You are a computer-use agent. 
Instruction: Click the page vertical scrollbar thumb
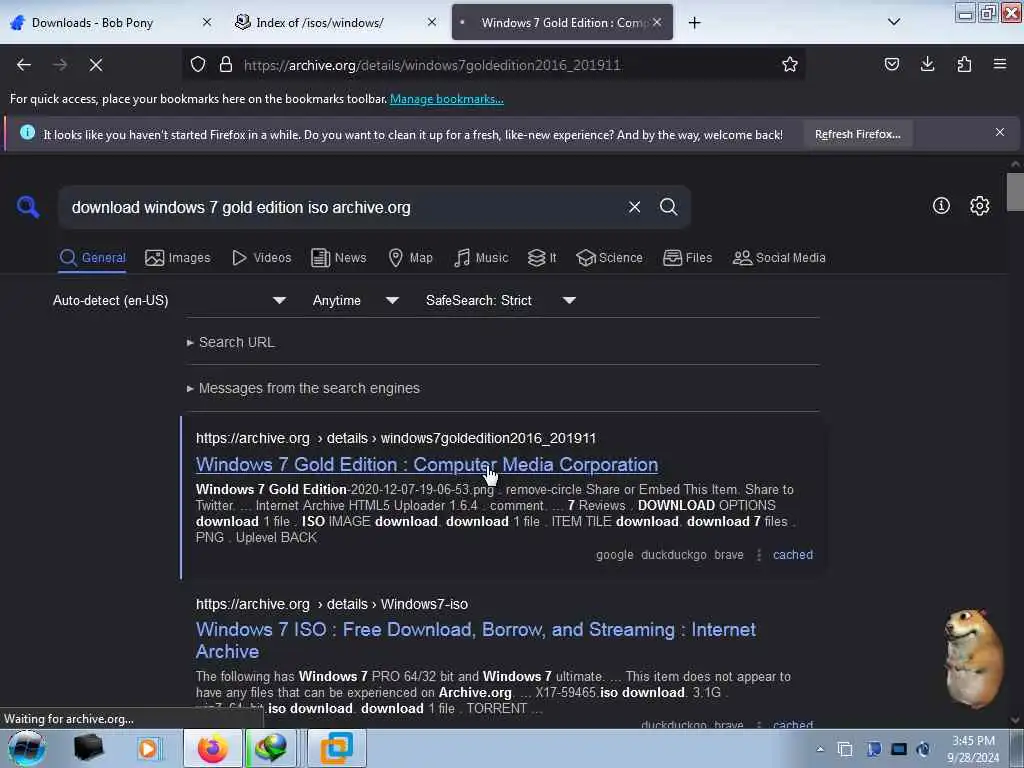(1015, 192)
